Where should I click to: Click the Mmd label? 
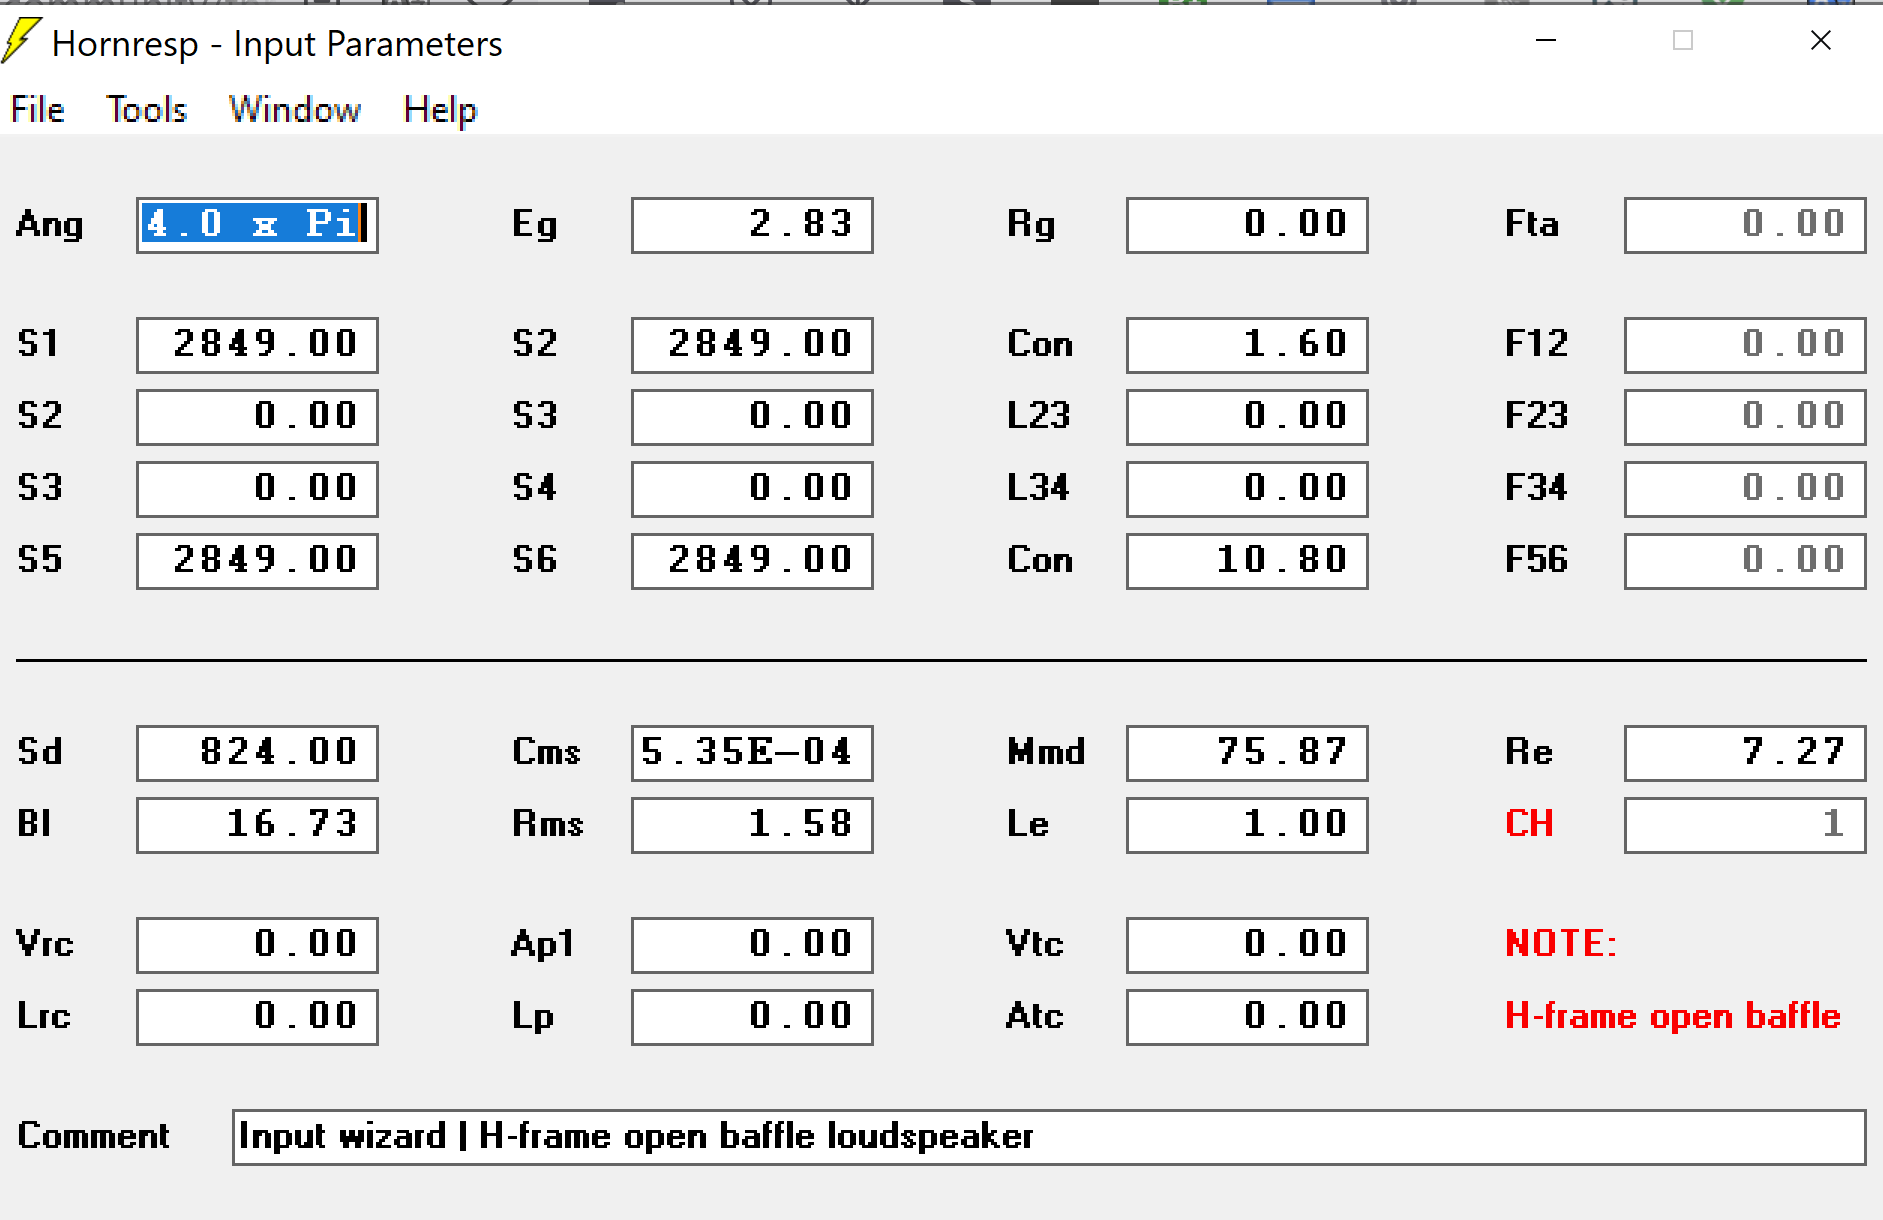[1046, 751]
